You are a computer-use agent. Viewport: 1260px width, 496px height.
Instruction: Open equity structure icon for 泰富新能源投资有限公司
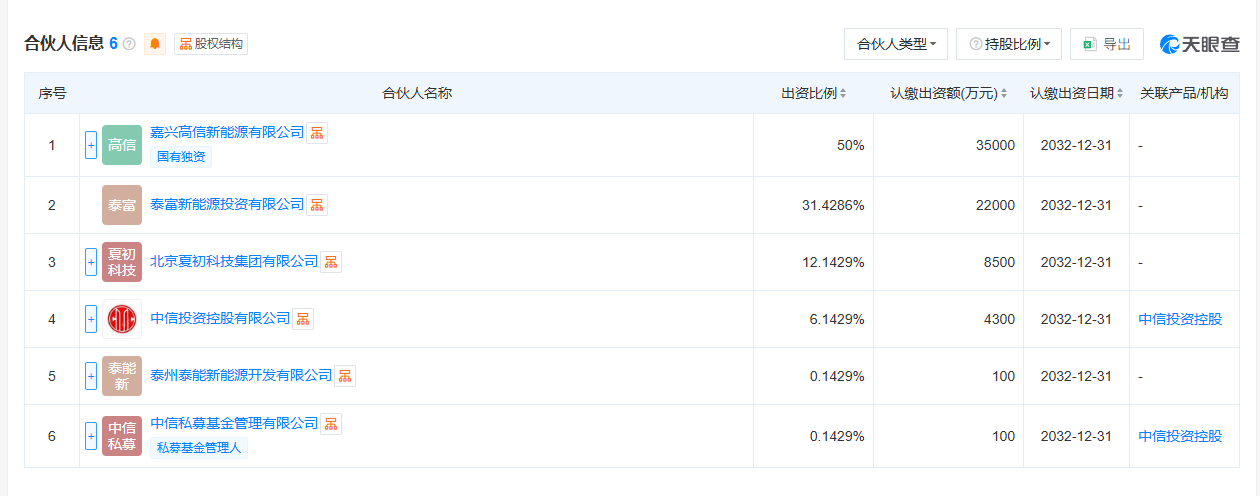pyautogui.click(x=317, y=205)
